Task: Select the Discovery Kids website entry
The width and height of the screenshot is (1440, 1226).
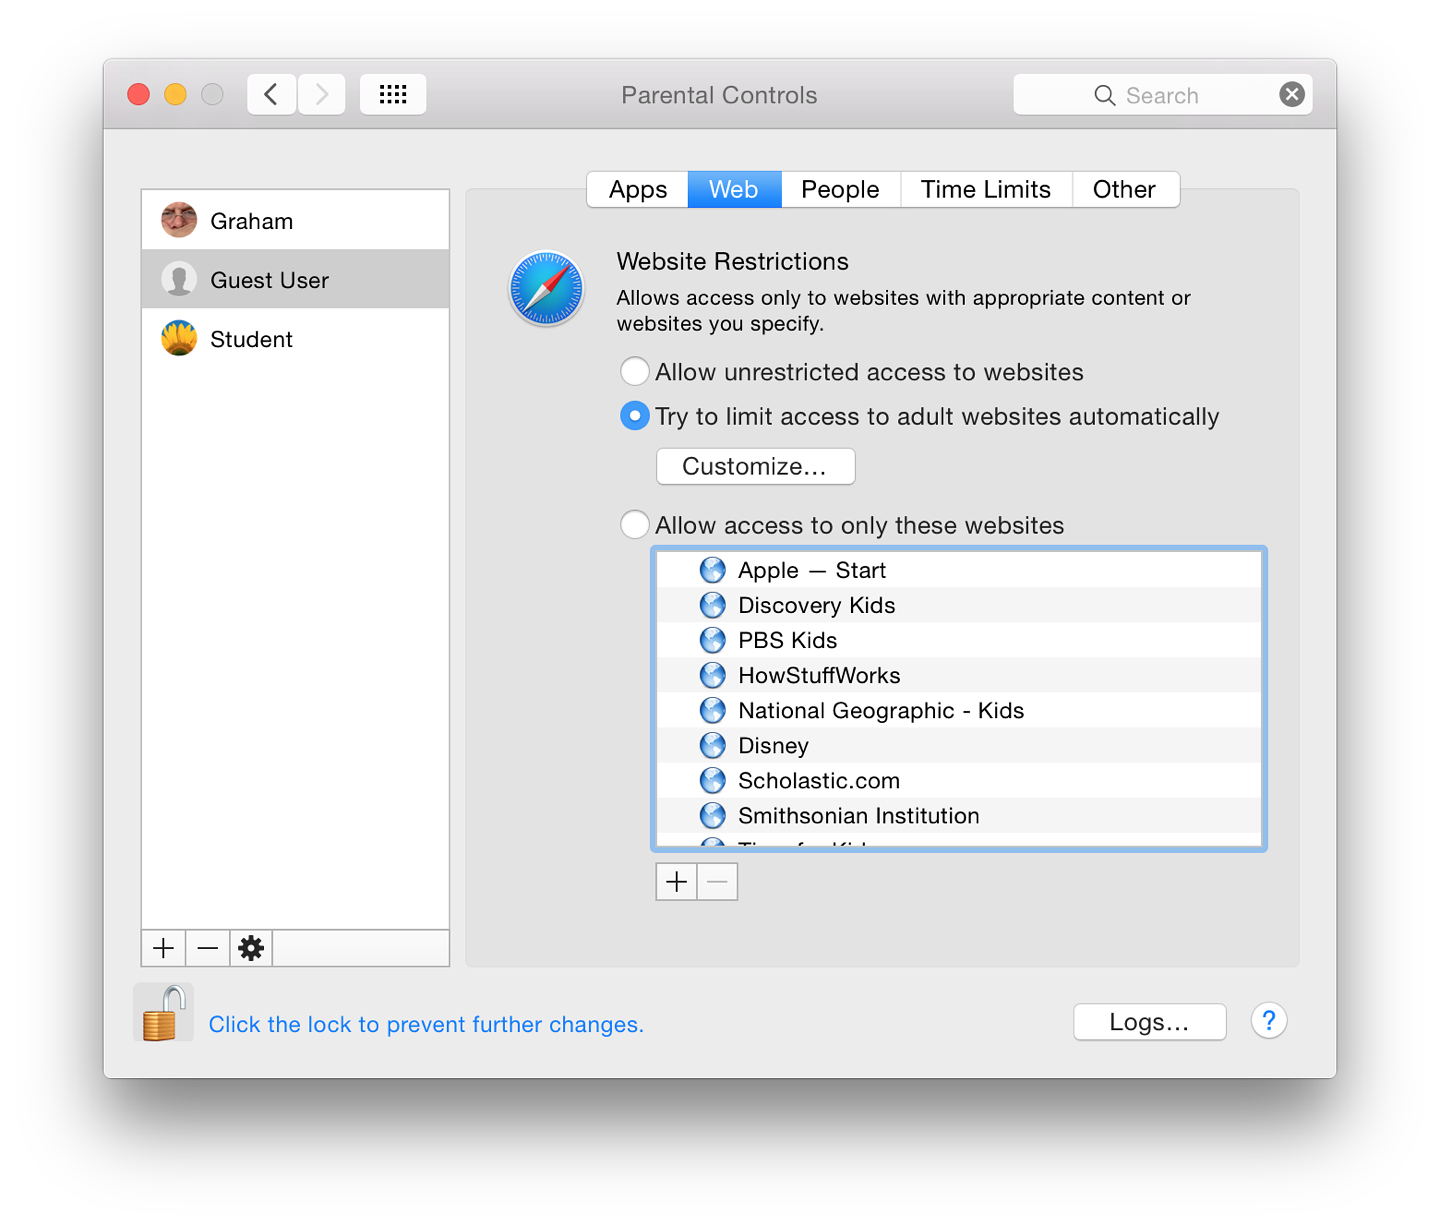Action: coord(959,605)
